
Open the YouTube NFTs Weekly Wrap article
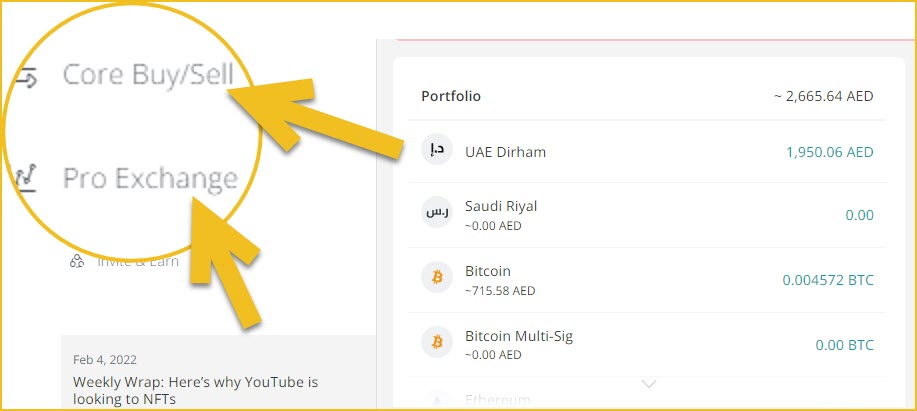click(195, 390)
